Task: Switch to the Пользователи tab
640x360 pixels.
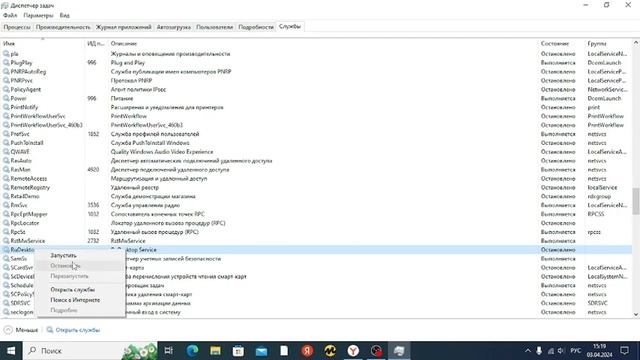Action: click(215, 27)
